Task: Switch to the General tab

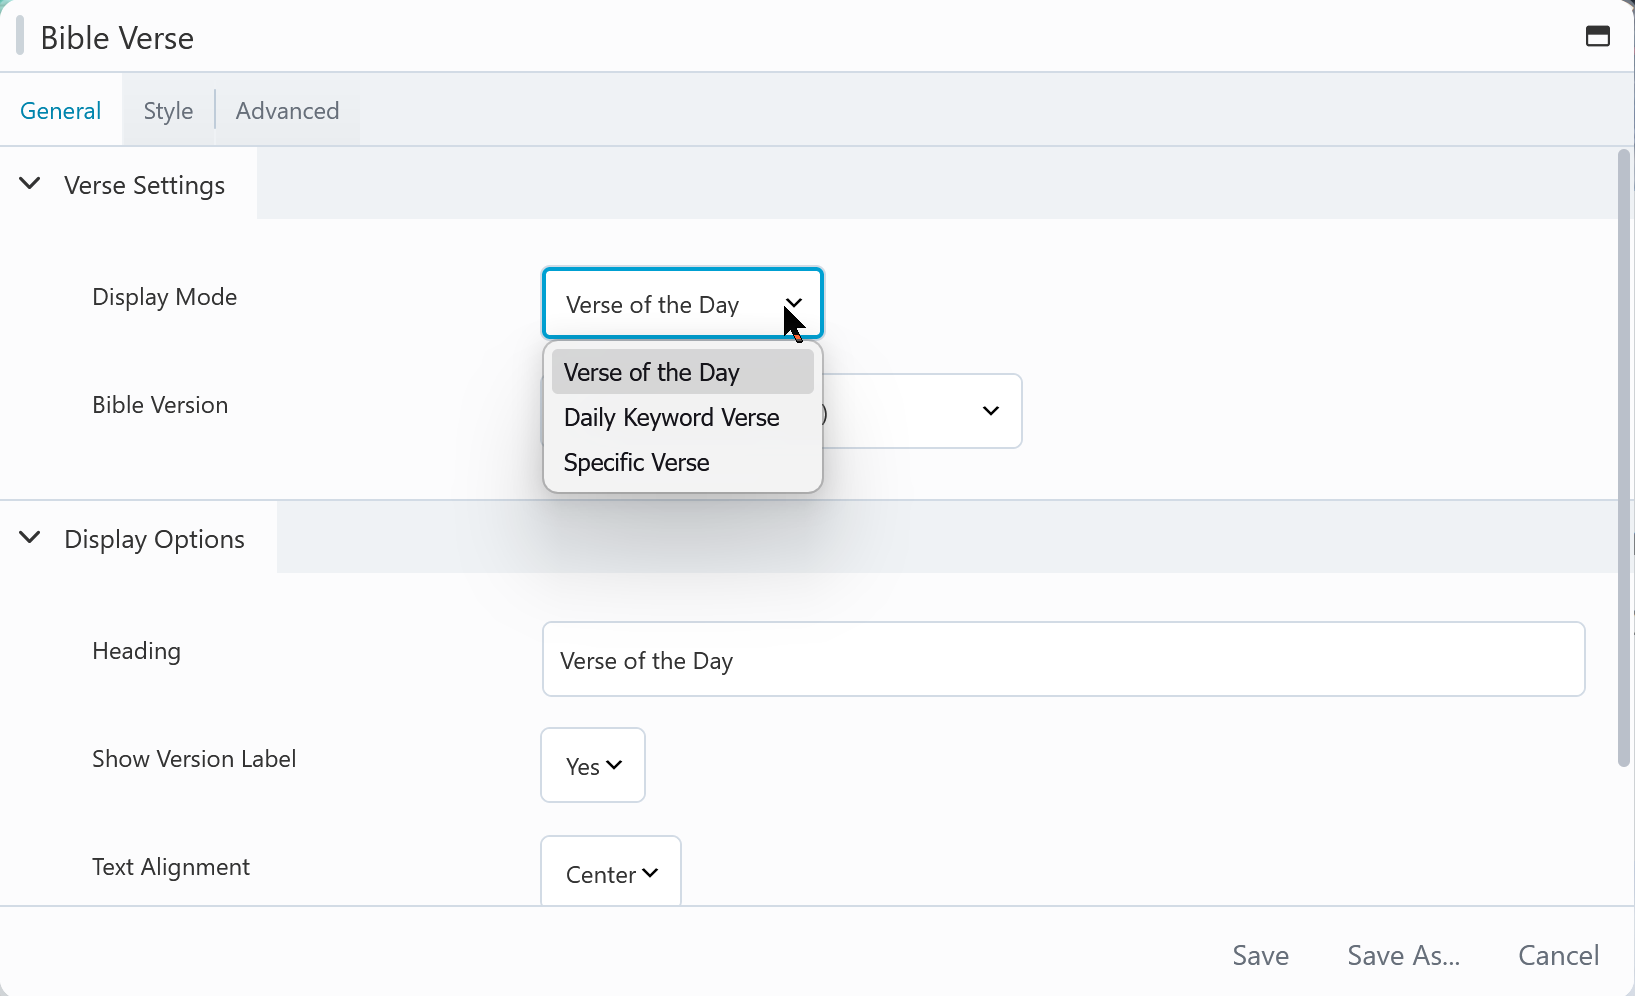Action: 60,111
